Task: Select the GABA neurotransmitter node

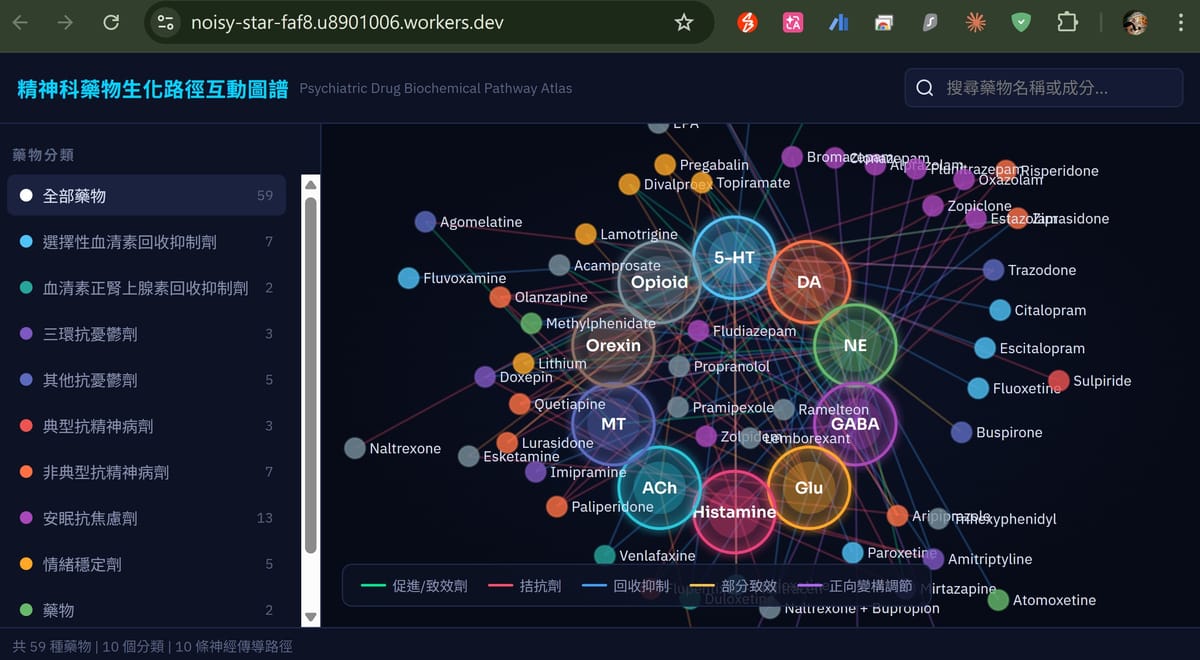Action: click(x=855, y=424)
